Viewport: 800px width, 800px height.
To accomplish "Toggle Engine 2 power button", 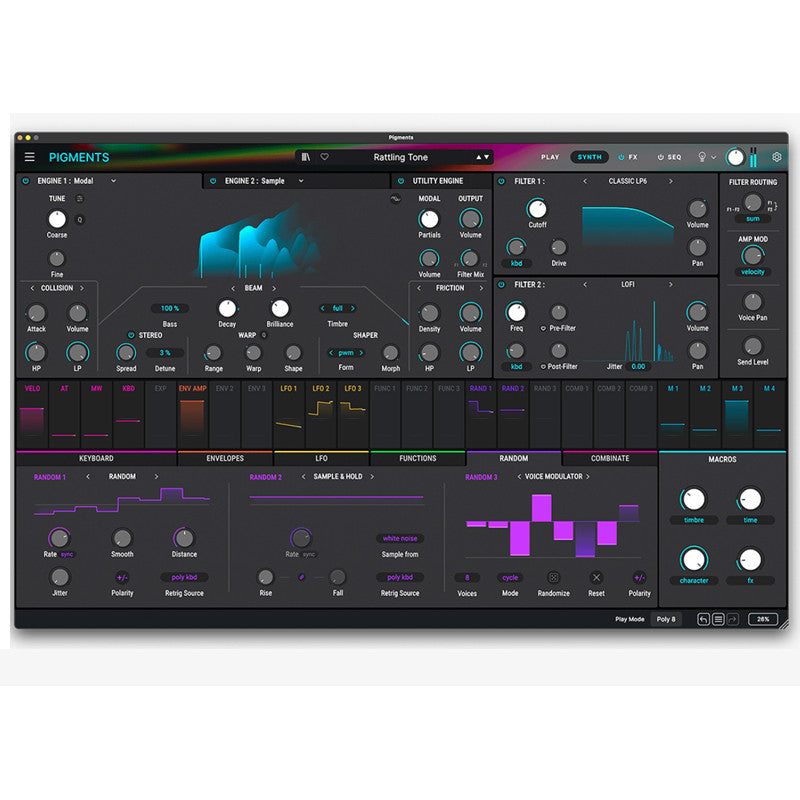I will pos(213,181).
